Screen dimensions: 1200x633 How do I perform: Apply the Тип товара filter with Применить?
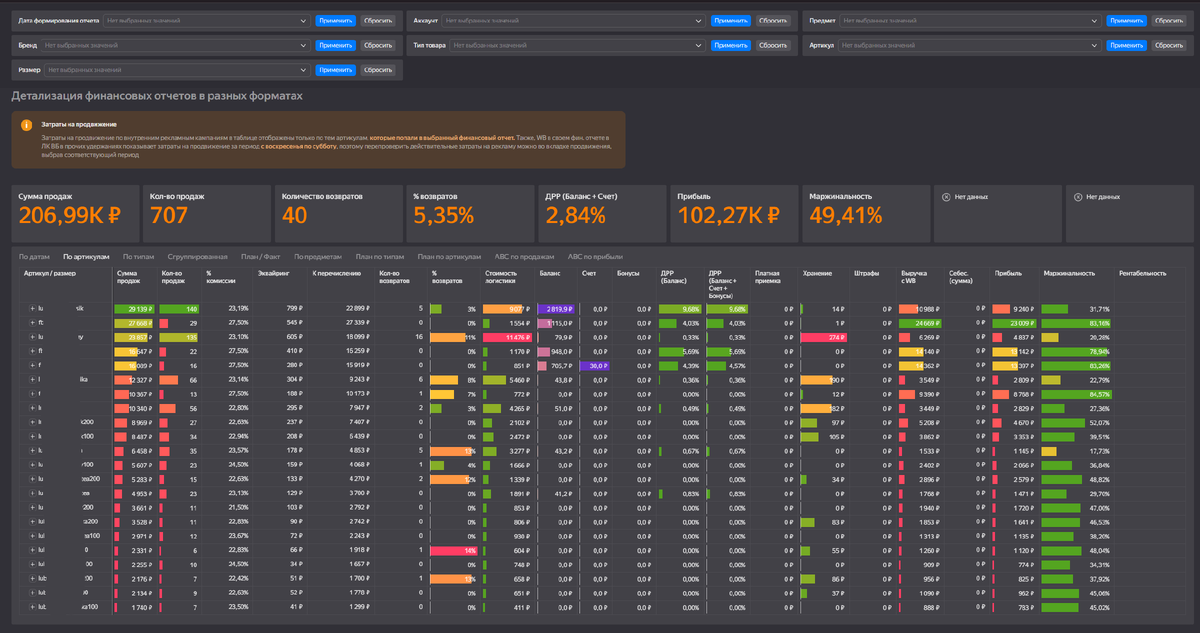[731, 45]
